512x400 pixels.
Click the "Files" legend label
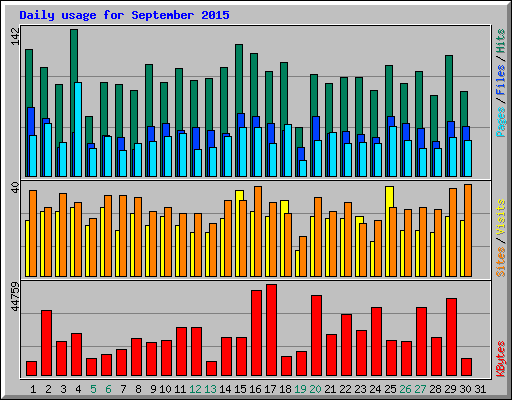pyautogui.click(x=501, y=80)
